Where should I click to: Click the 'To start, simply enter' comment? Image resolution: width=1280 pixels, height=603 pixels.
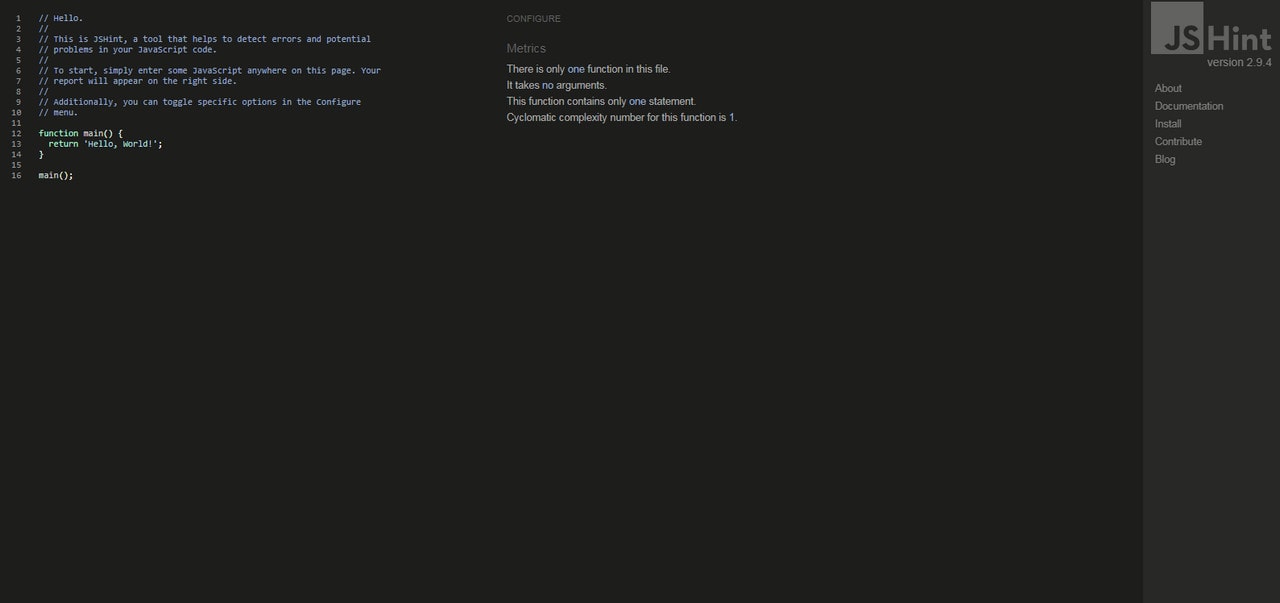click(x=210, y=71)
